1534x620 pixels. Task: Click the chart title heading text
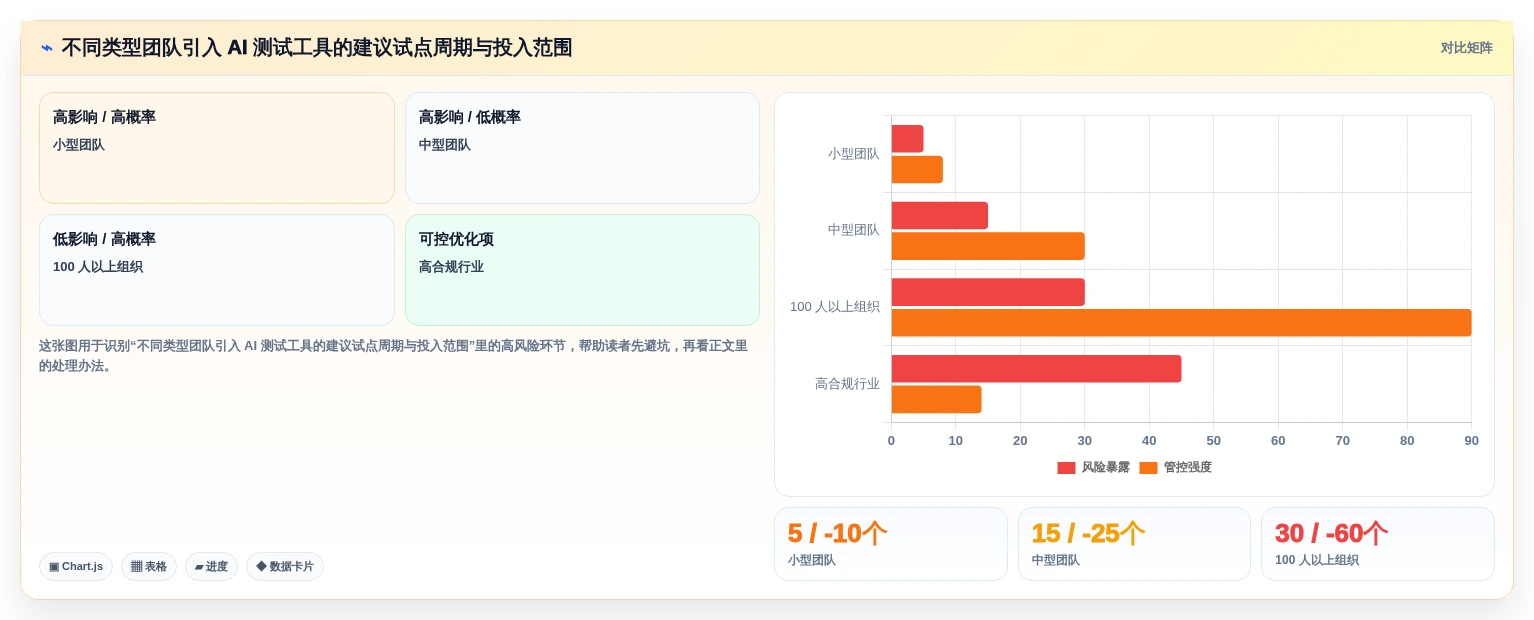click(x=317, y=48)
